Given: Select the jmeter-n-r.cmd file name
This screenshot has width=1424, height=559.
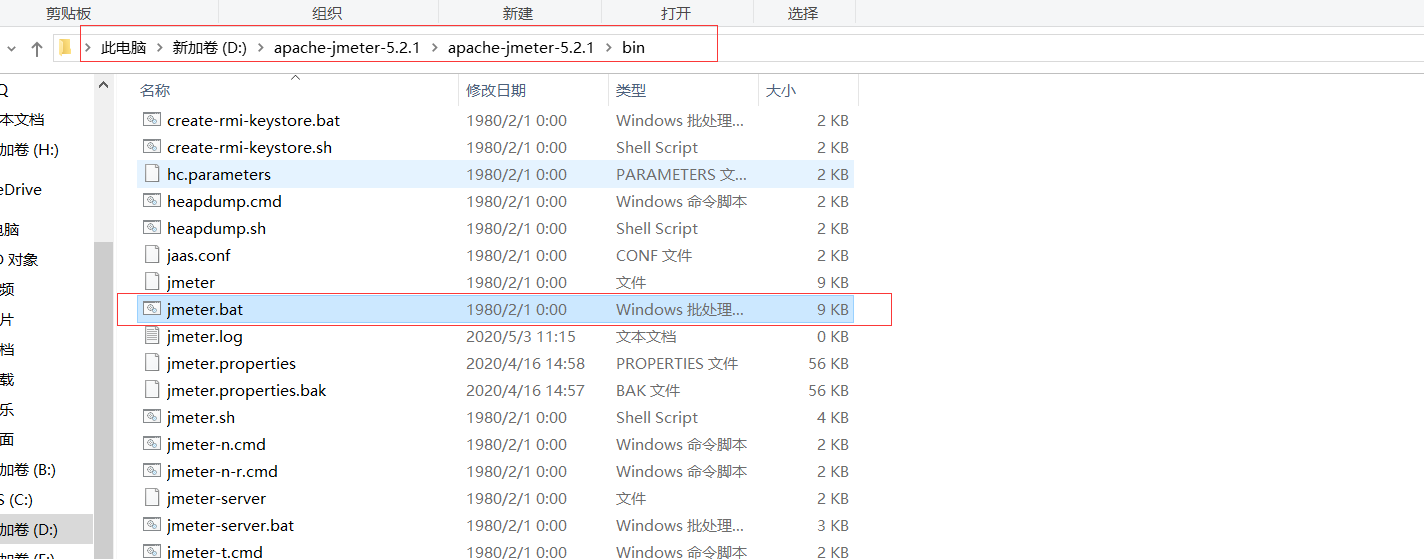Looking at the screenshot, I should tap(222, 471).
